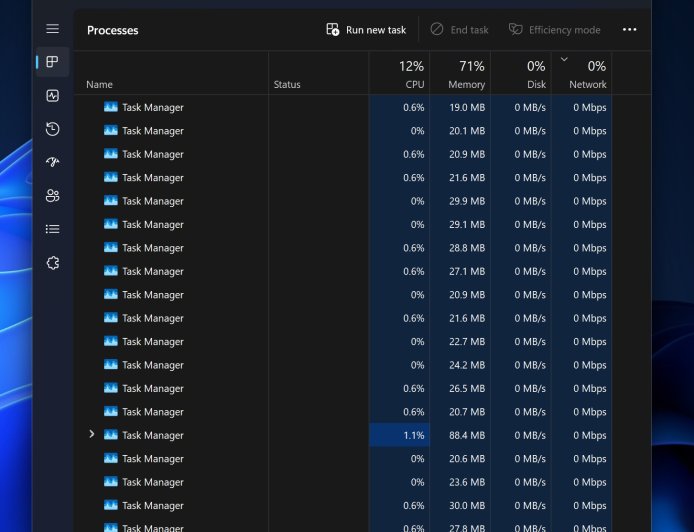Click Task Manager icon in the 24.2 MB row
Image resolution: width=694 pixels, height=532 pixels.
[111, 365]
